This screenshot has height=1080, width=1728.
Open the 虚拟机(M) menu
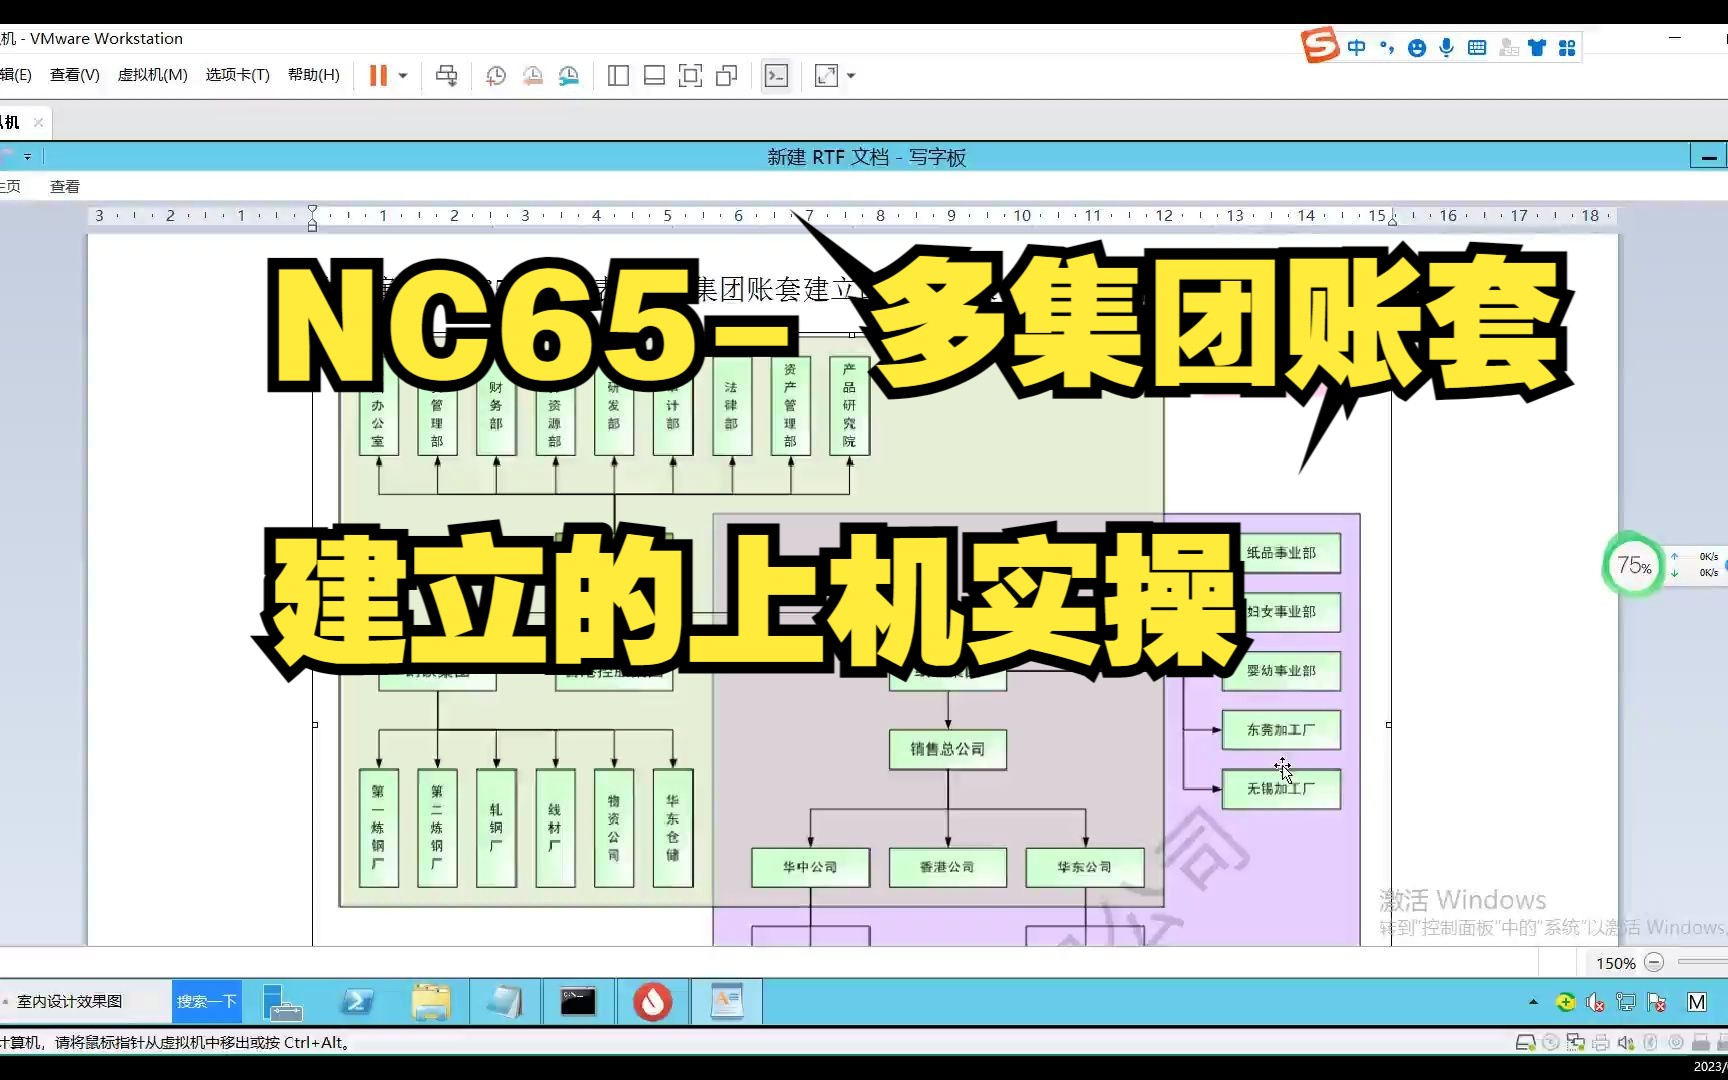(153, 75)
